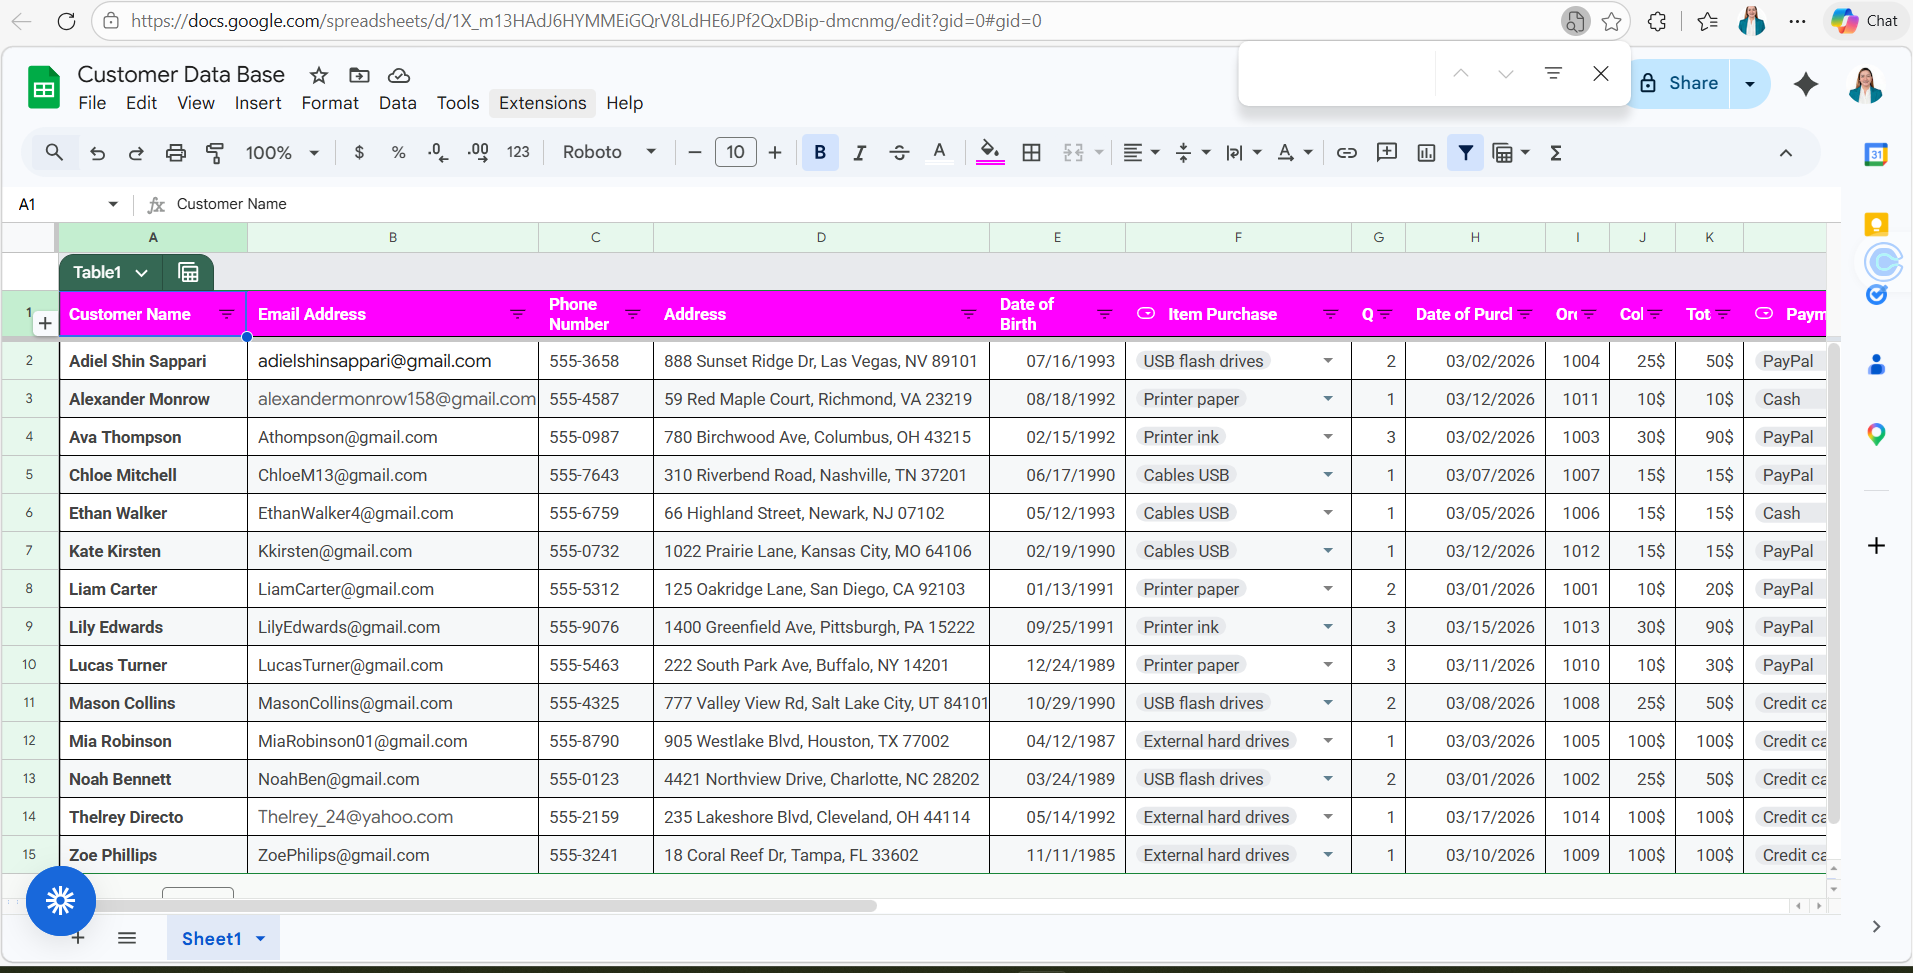Screen dimensions: 1913x973
Task: Click the insert link icon
Action: (x=1347, y=153)
